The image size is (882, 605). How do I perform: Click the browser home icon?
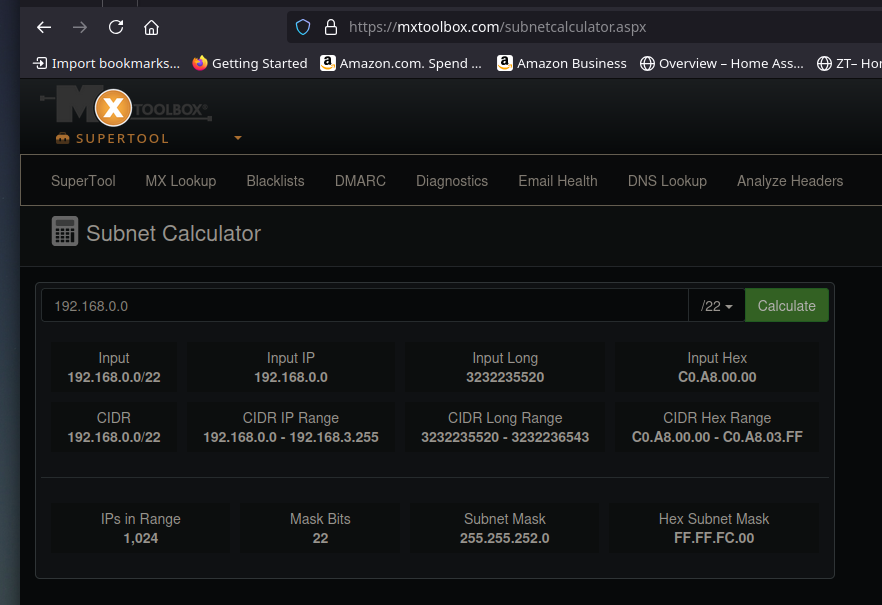click(151, 27)
